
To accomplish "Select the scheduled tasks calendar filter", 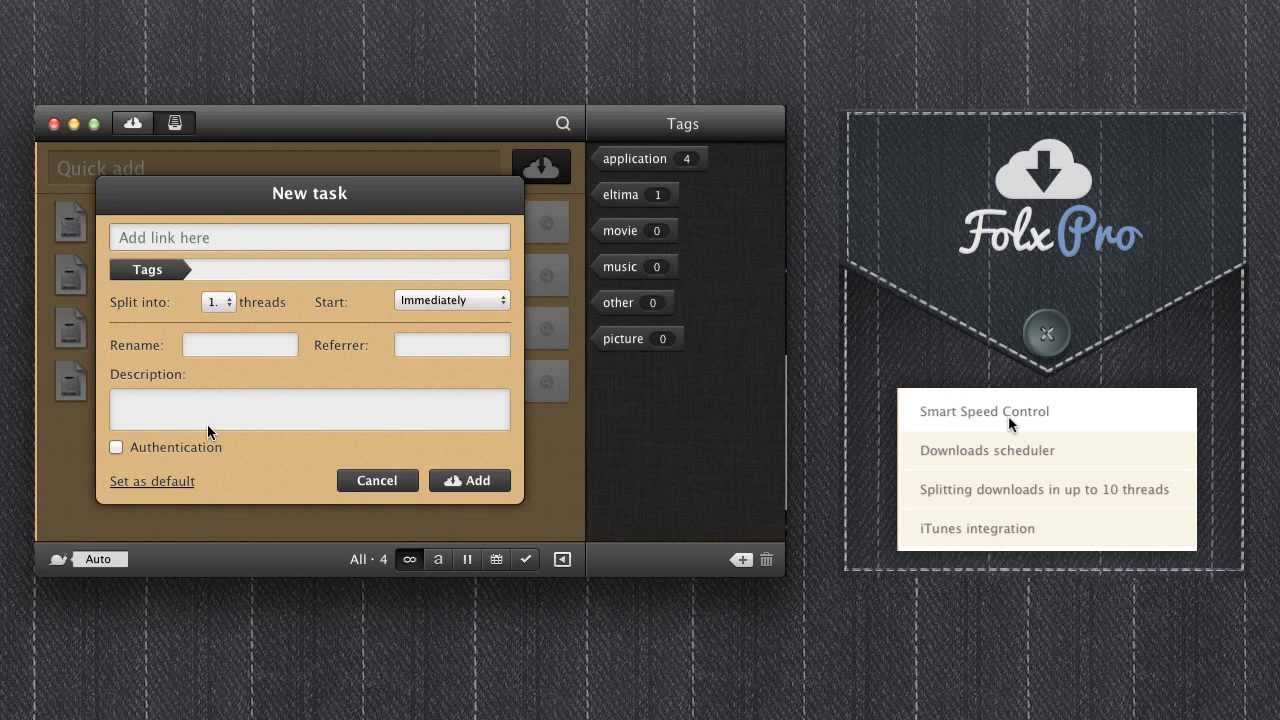I will pyautogui.click(x=496, y=559).
